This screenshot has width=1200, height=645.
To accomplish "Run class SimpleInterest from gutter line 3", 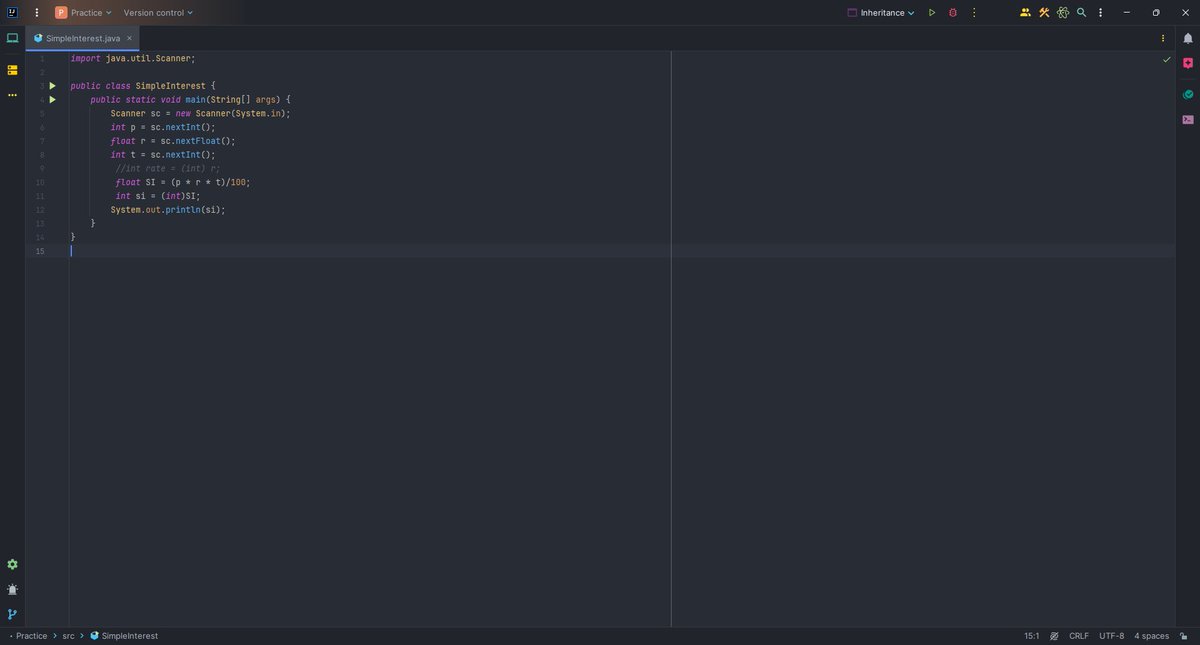I will [53, 86].
